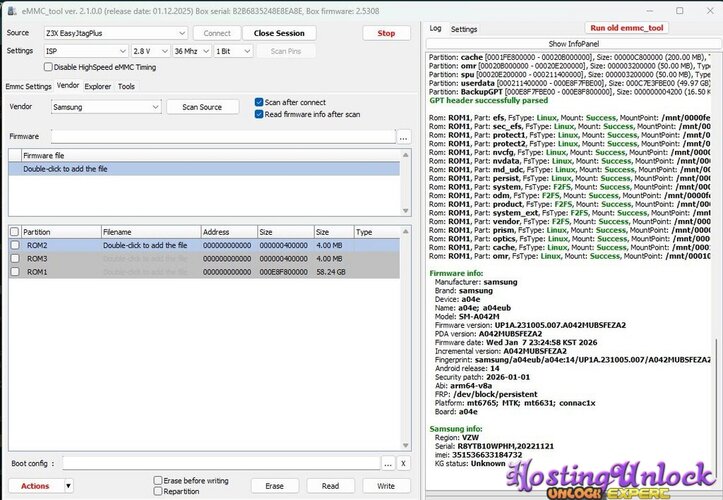723x500 pixels.
Task: Open the Actions arrow menu button
Action: [x=68, y=486]
